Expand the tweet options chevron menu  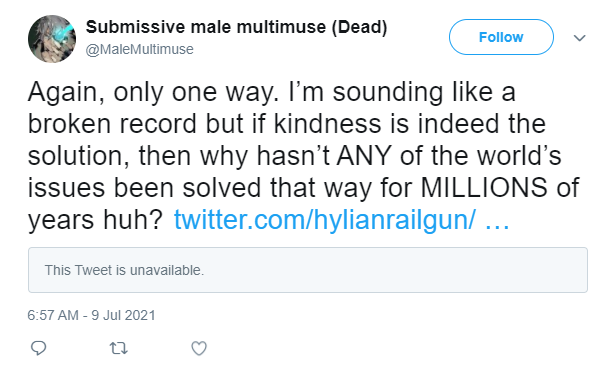click(x=579, y=38)
